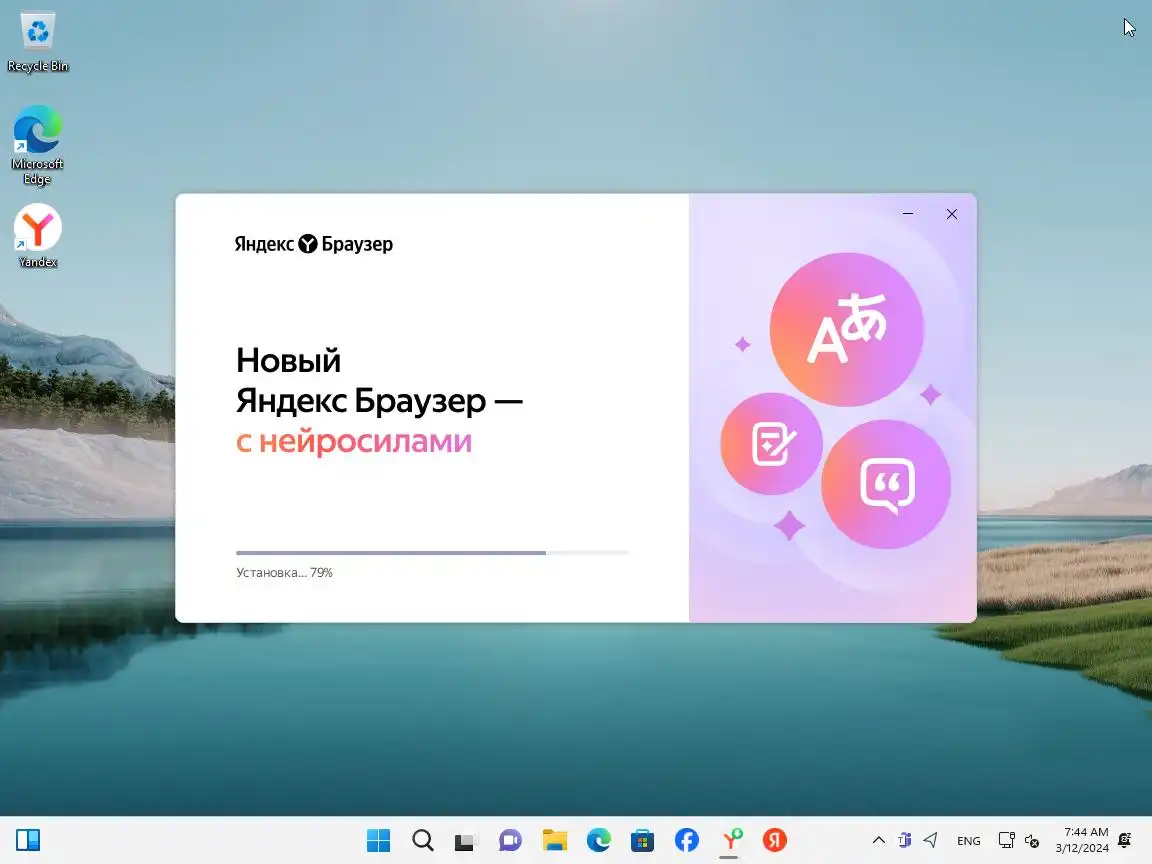This screenshot has height=864, width=1152.
Task: Open the Recycle Bin desktop icon
Action: 37,43
